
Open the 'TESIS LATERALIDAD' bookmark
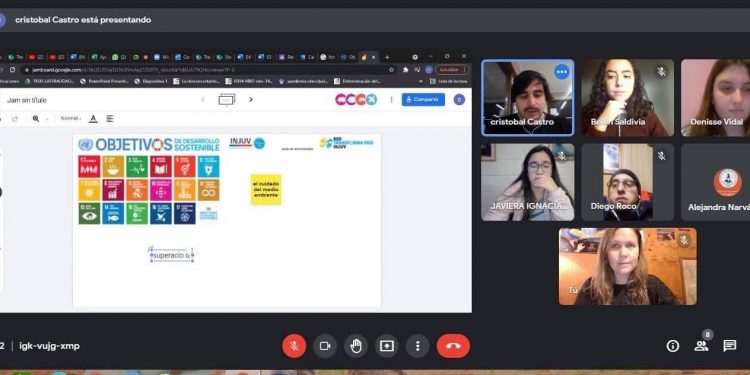(49, 81)
